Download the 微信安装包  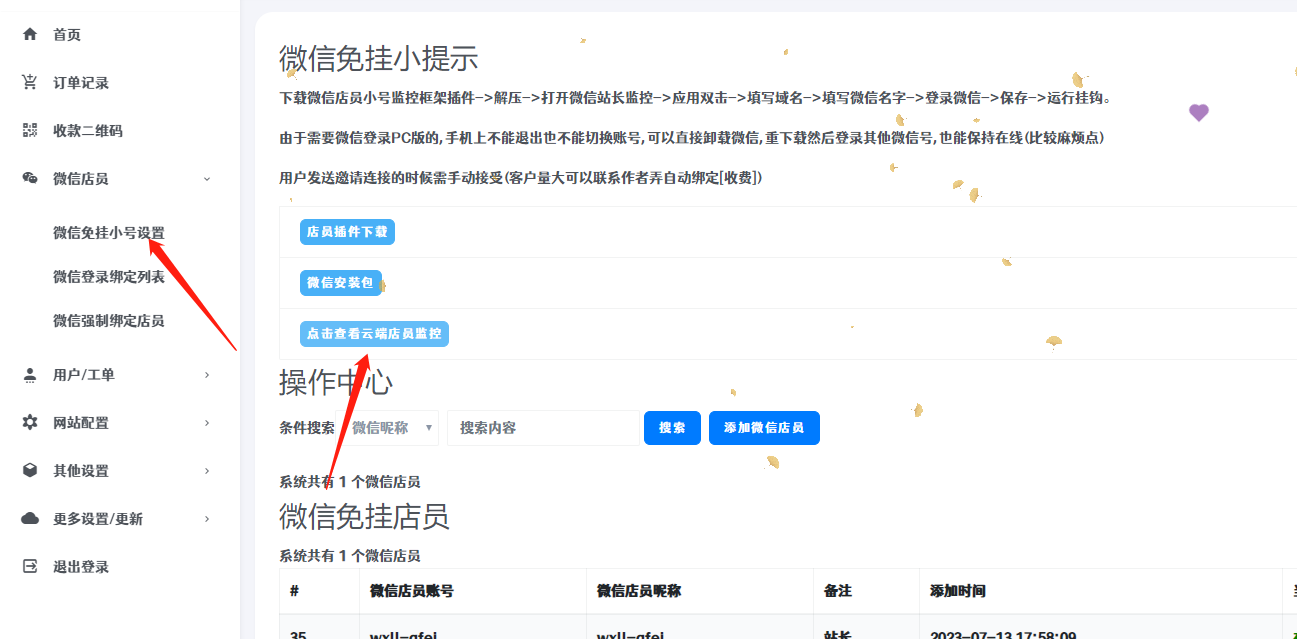340,282
